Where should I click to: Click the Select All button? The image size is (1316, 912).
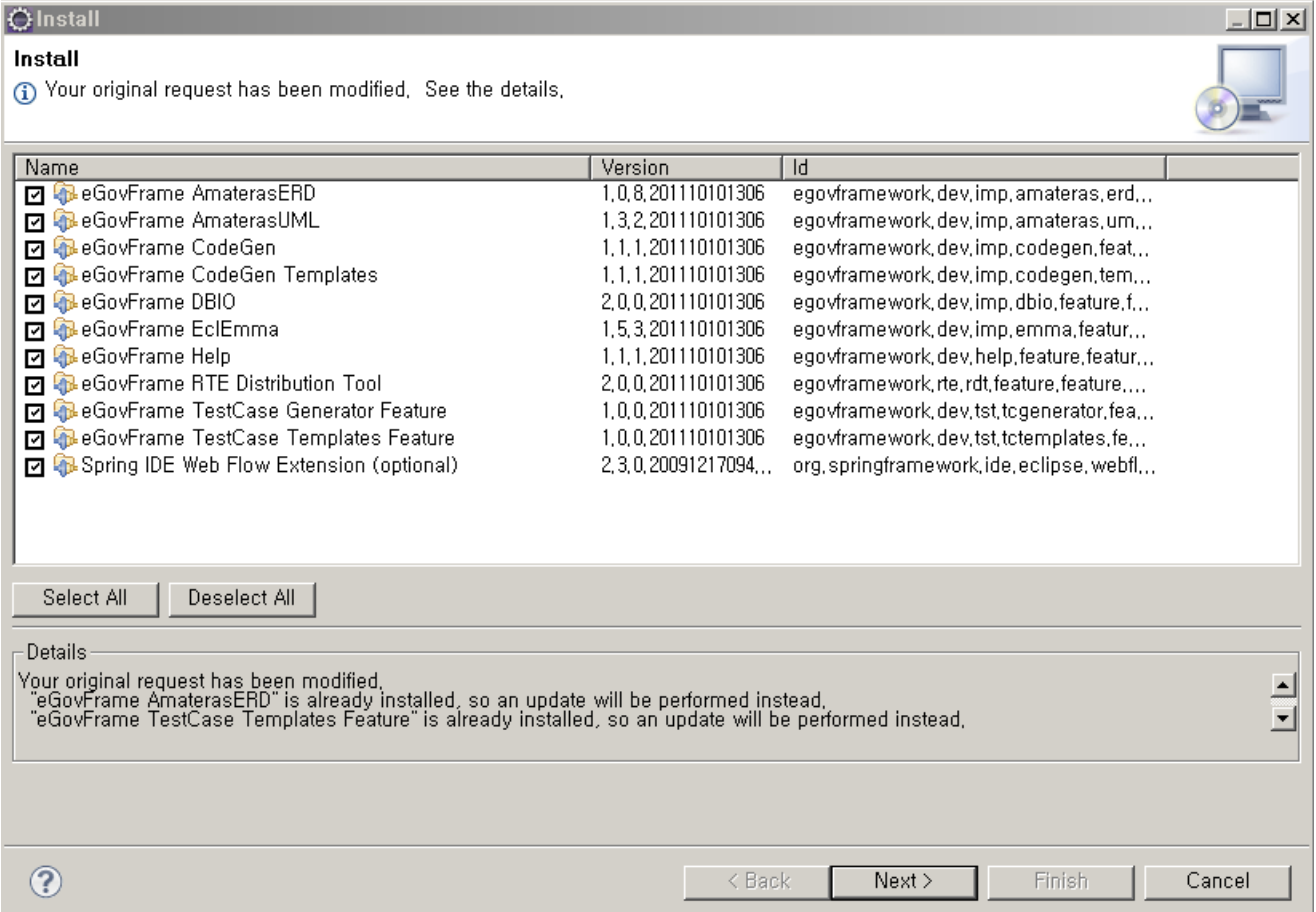(x=85, y=598)
